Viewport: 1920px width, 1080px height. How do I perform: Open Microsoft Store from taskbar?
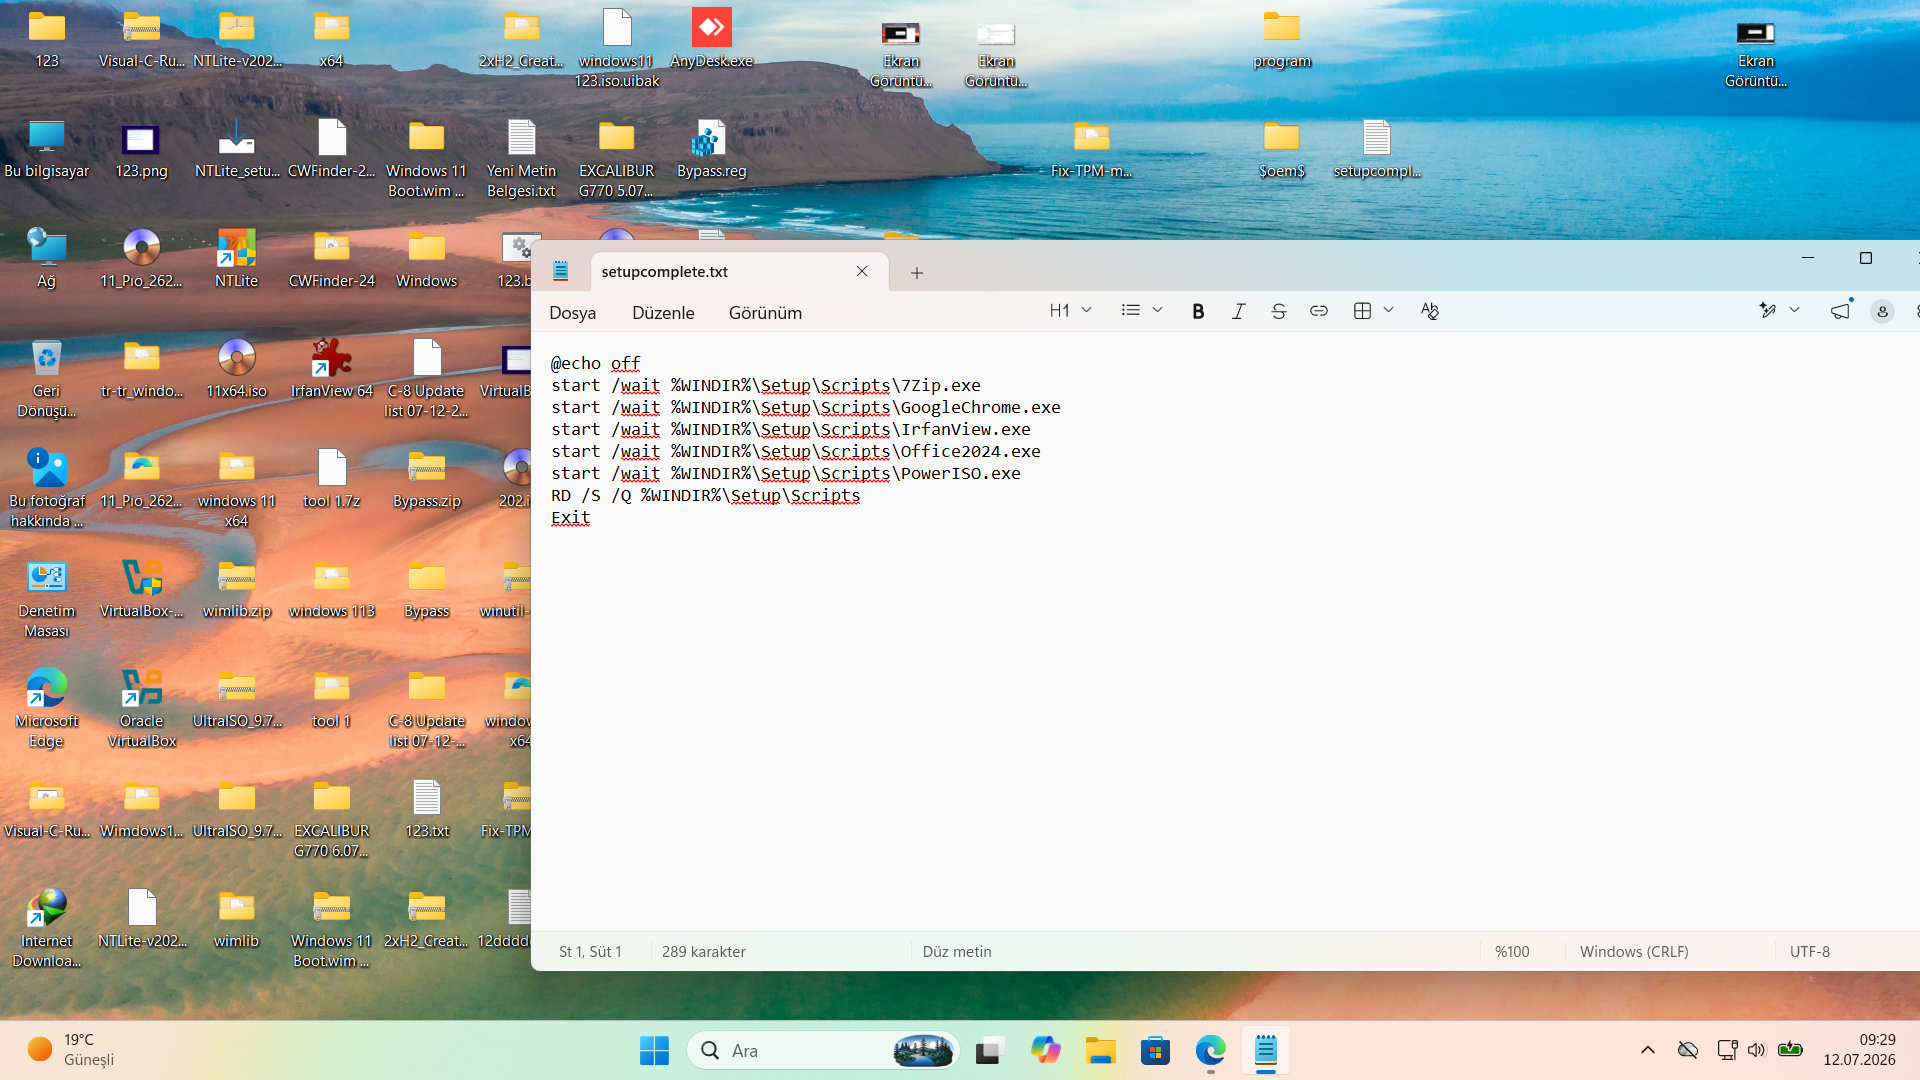[x=1155, y=1050]
